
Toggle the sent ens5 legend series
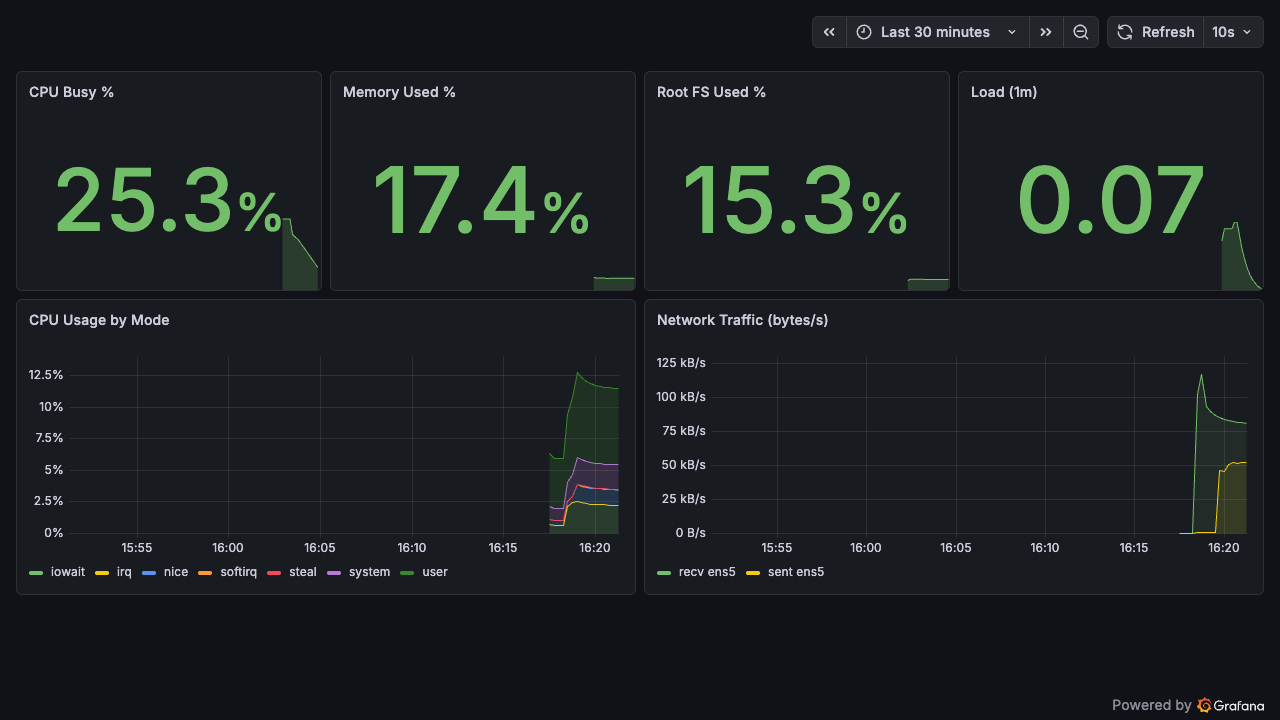796,572
